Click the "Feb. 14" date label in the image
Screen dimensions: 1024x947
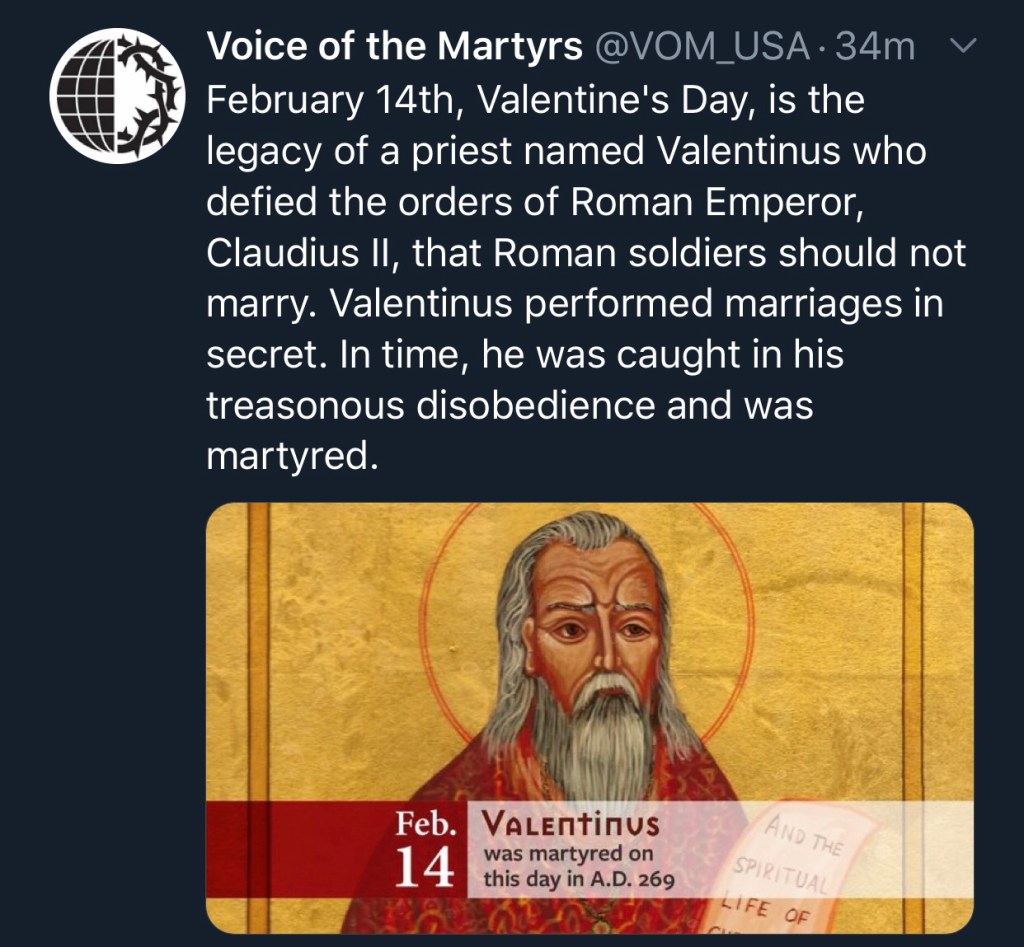click(427, 849)
